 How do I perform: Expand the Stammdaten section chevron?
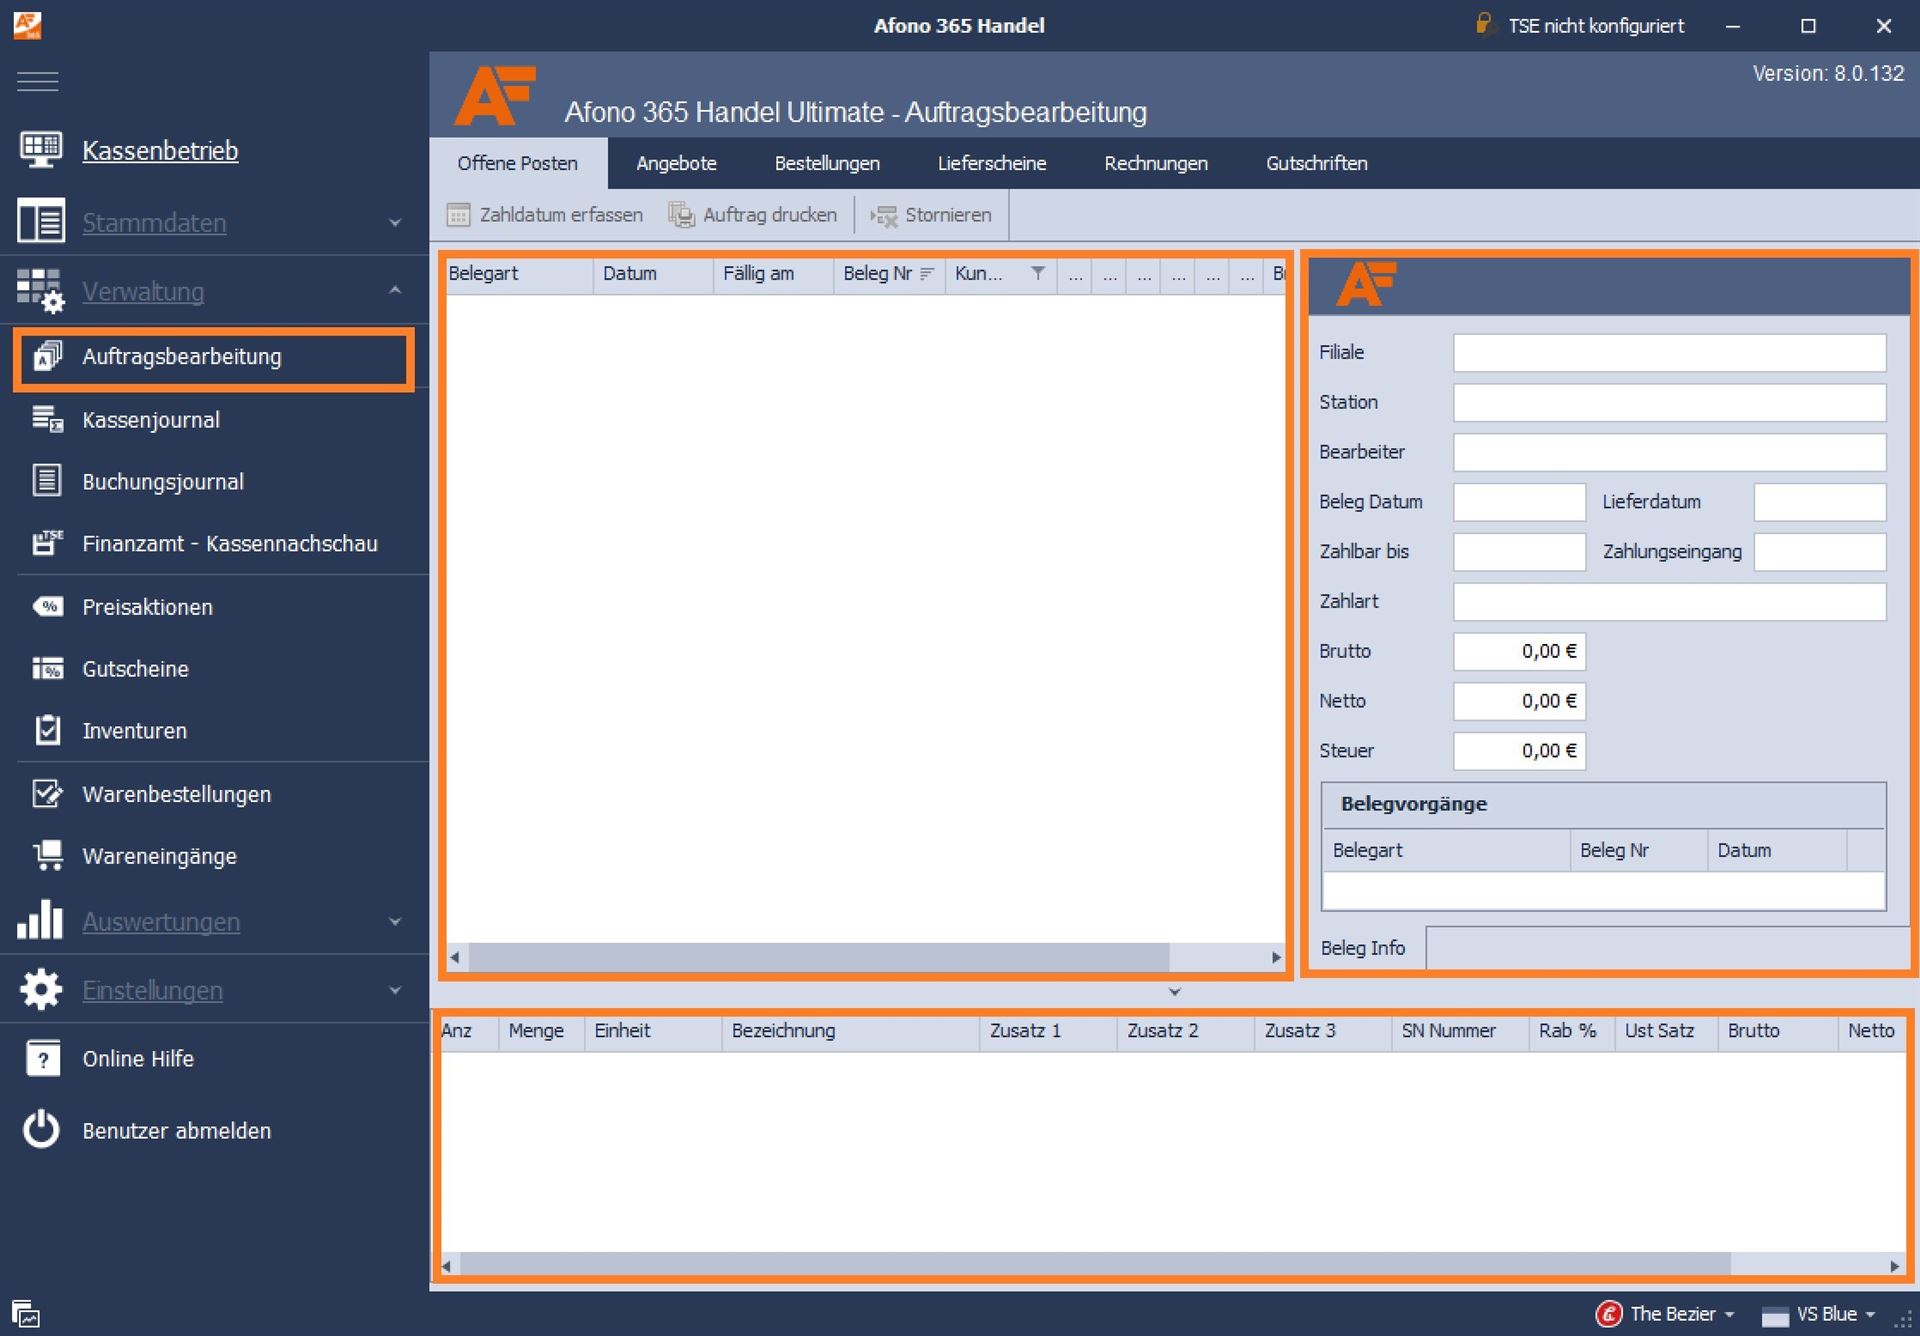(x=395, y=222)
